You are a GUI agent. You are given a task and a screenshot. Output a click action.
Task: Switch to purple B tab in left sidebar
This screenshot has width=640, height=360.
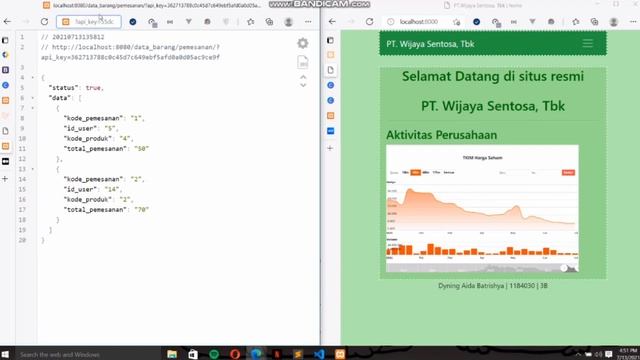coord(5,70)
